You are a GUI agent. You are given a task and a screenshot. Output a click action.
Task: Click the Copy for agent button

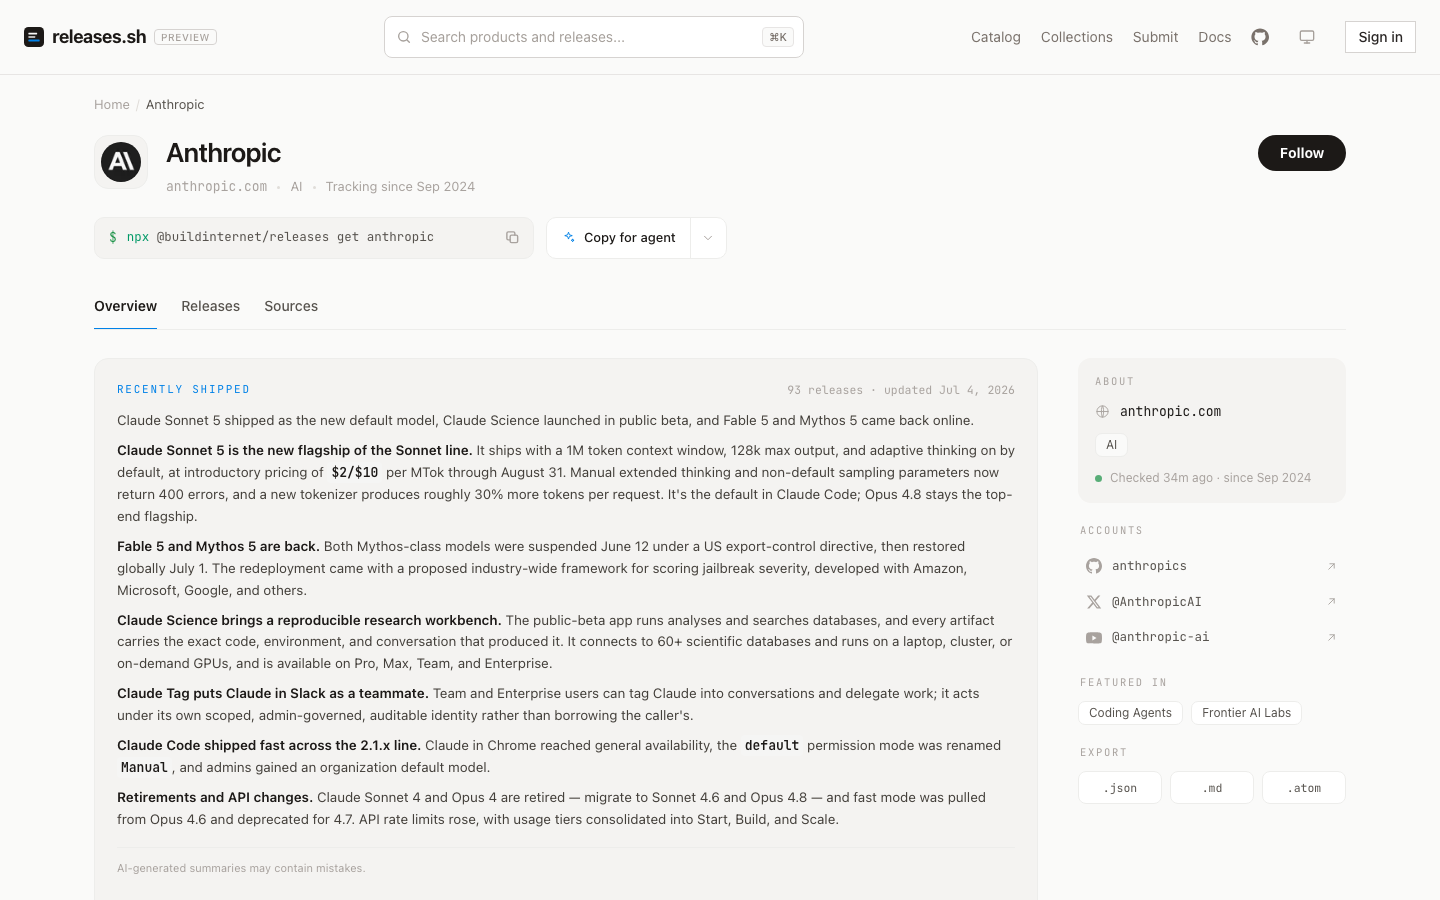point(619,238)
